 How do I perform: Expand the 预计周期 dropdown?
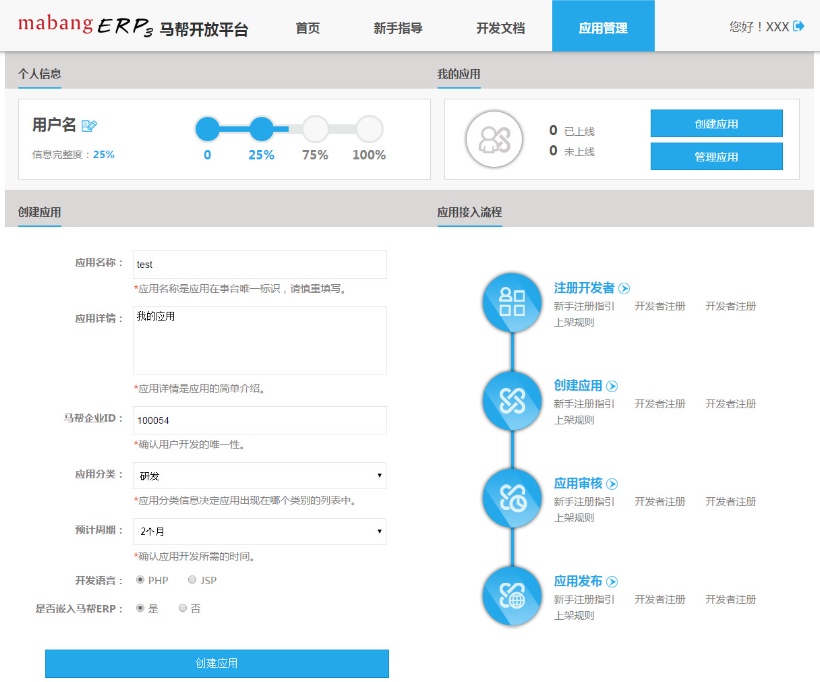(x=260, y=531)
